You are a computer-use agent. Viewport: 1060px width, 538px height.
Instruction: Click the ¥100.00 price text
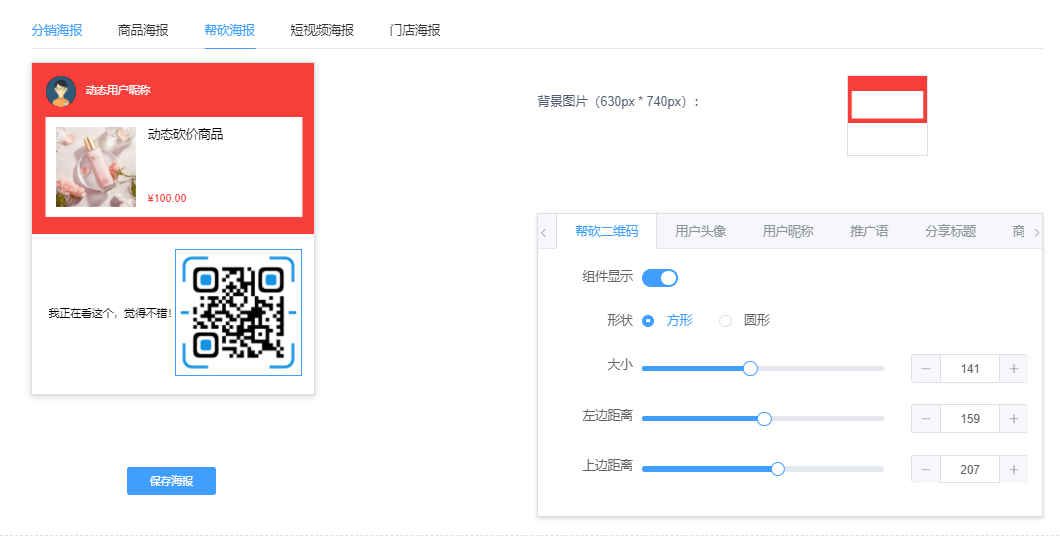[167, 198]
